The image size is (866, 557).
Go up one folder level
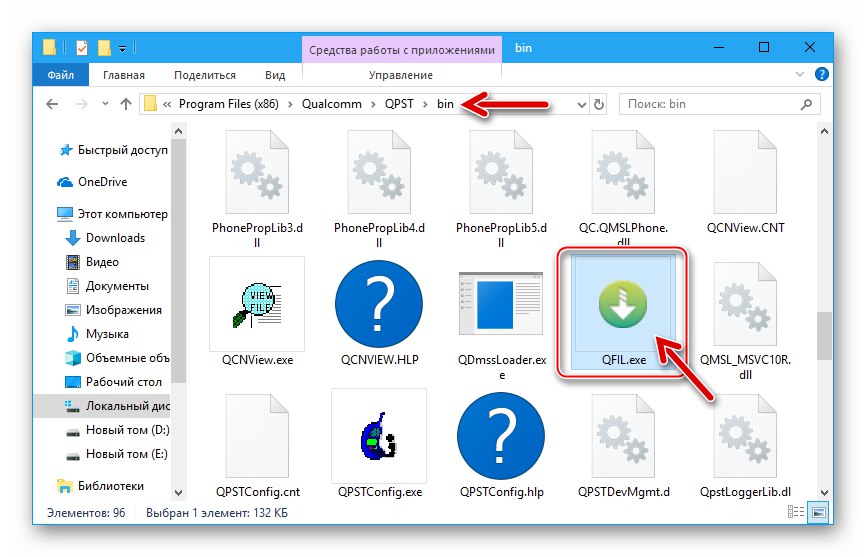tap(126, 104)
